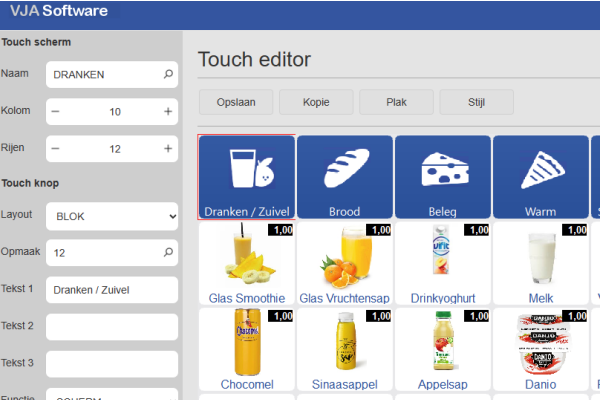Select the Sinaasappel juice tile
The height and width of the screenshot is (400, 600).
(x=344, y=349)
